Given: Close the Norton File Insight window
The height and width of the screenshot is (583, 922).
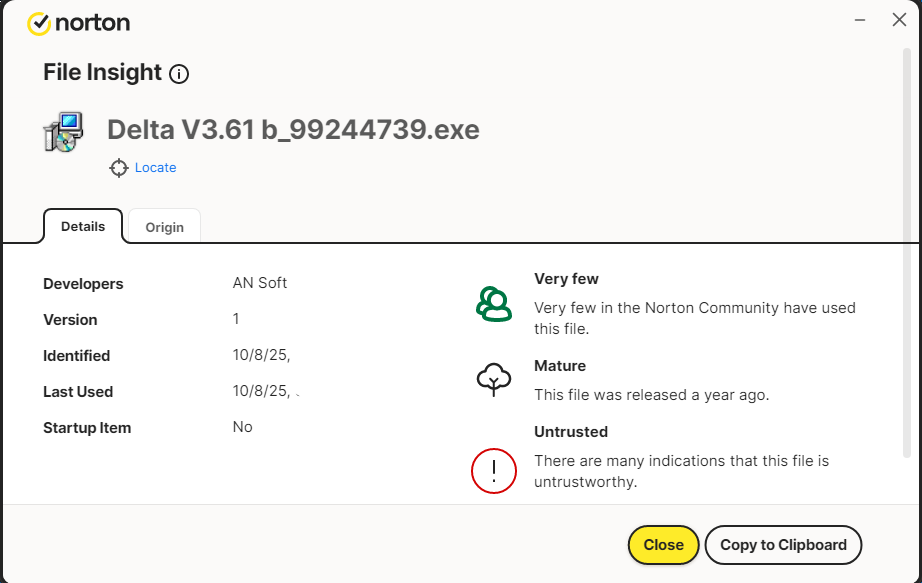Looking at the screenshot, I should [899, 20].
